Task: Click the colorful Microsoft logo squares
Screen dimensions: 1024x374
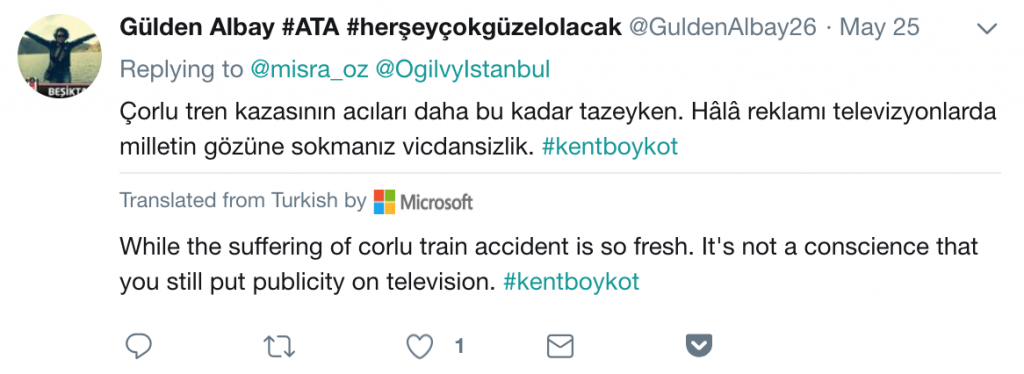Action: [385, 202]
